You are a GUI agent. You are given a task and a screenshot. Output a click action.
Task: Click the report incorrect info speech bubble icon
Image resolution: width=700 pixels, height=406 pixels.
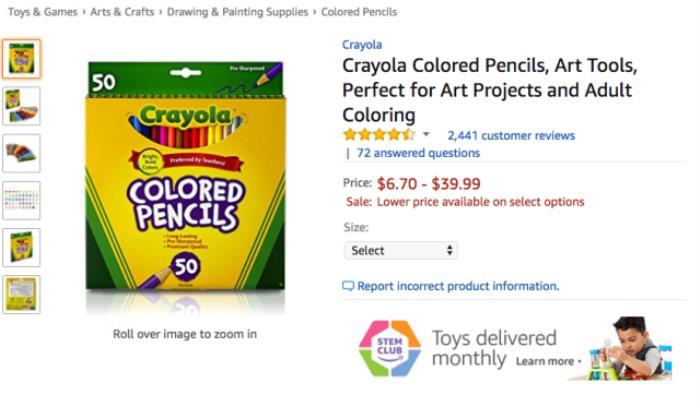[x=348, y=286]
